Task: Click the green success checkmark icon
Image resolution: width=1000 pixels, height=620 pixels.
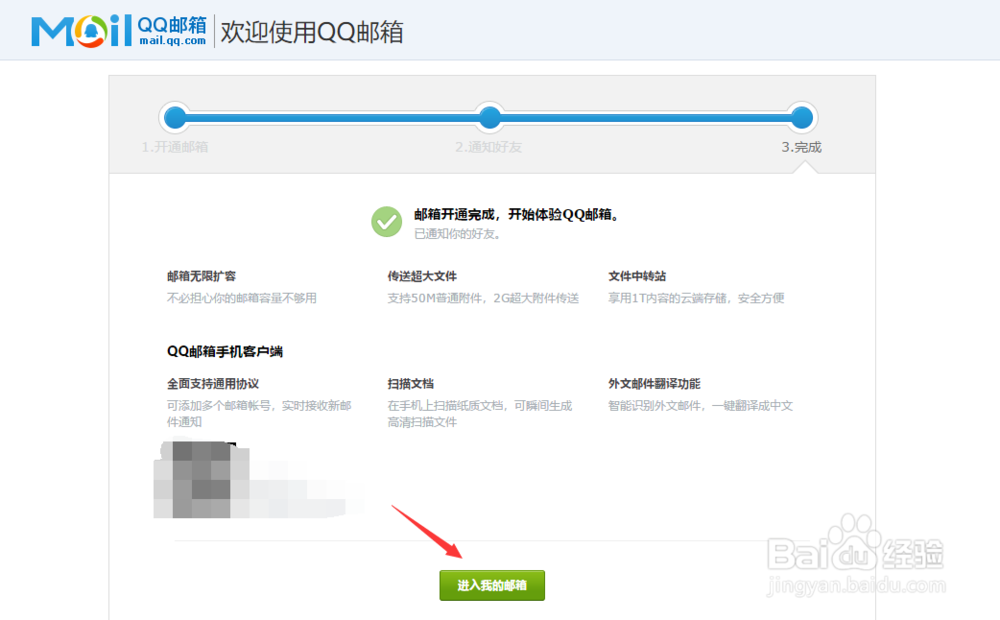Action: click(x=386, y=221)
